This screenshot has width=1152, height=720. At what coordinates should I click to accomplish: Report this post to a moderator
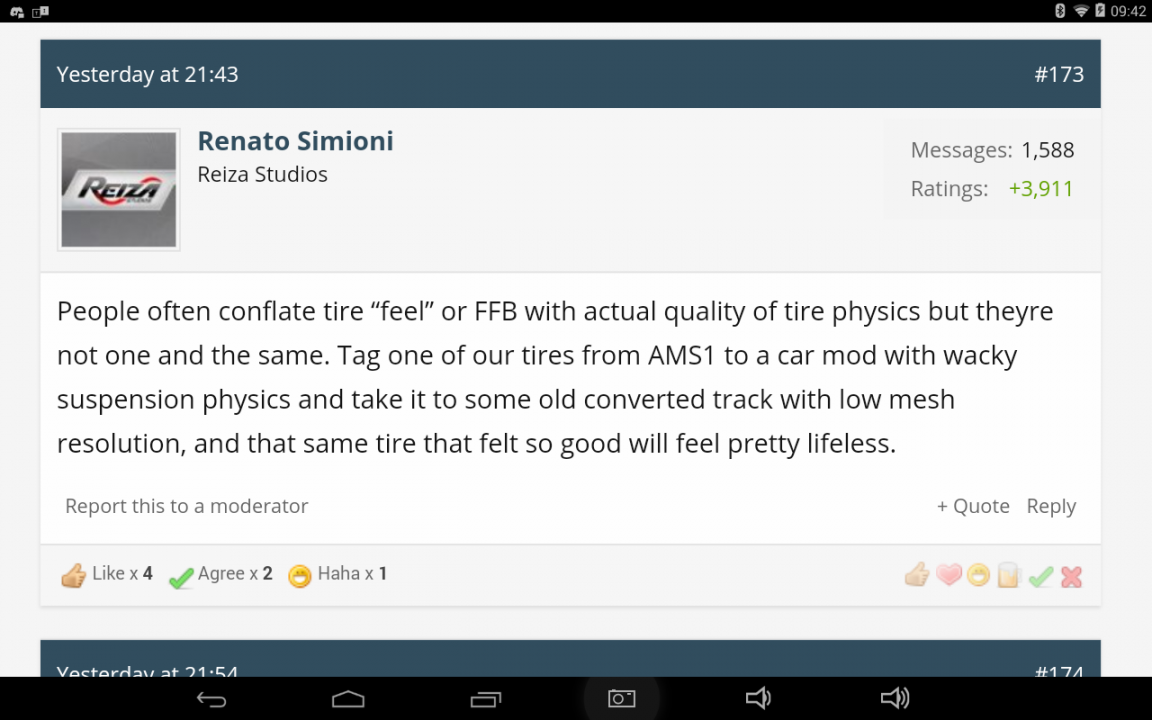tap(186, 506)
